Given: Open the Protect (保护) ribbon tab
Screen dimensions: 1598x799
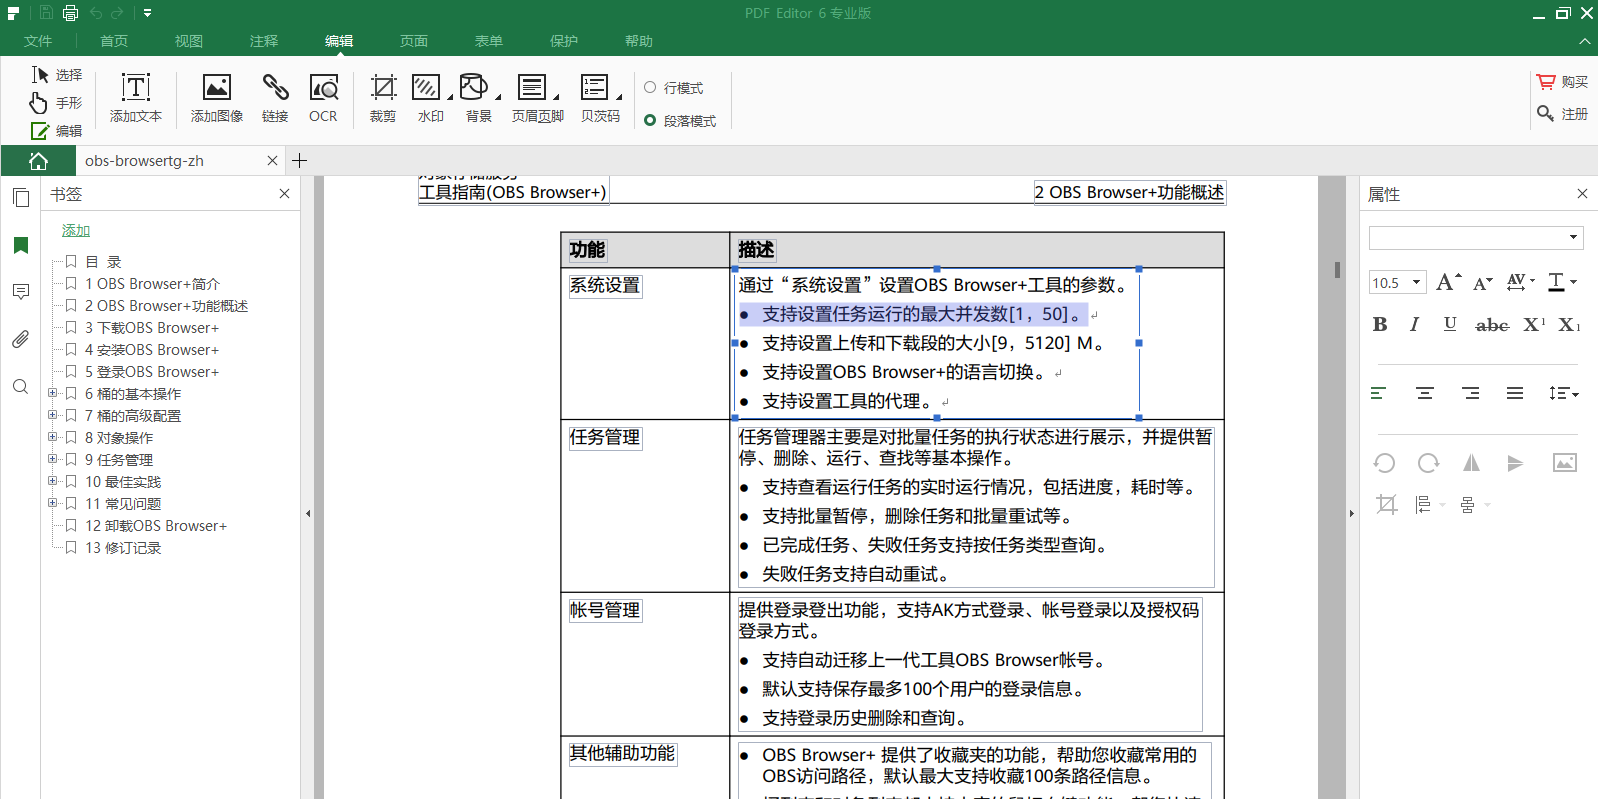Looking at the screenshot, I should [x=564, y=41].
